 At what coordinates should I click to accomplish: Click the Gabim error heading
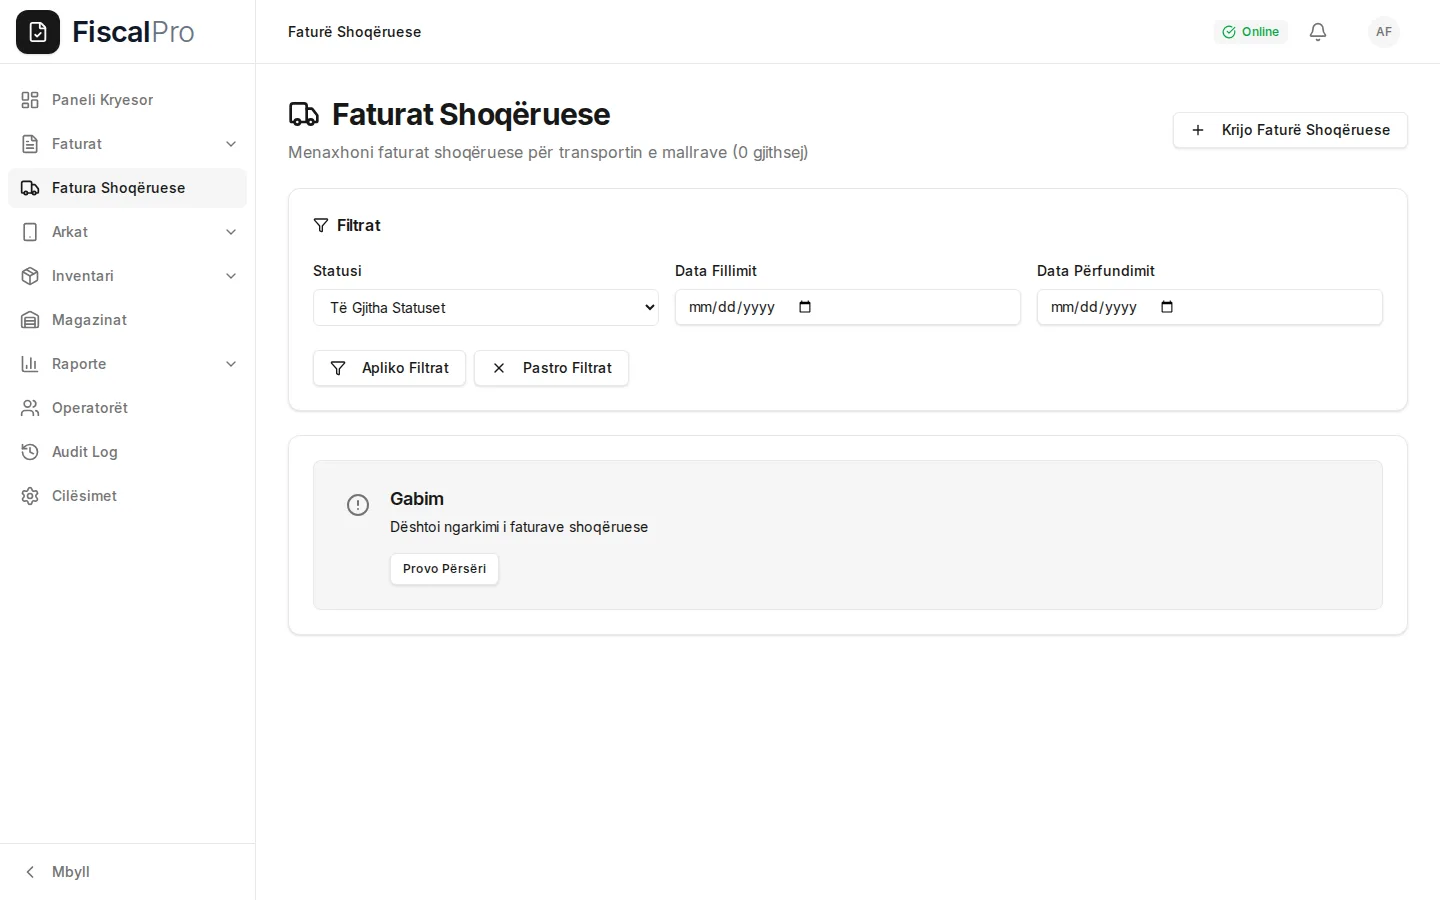click(x=417, y=499)
